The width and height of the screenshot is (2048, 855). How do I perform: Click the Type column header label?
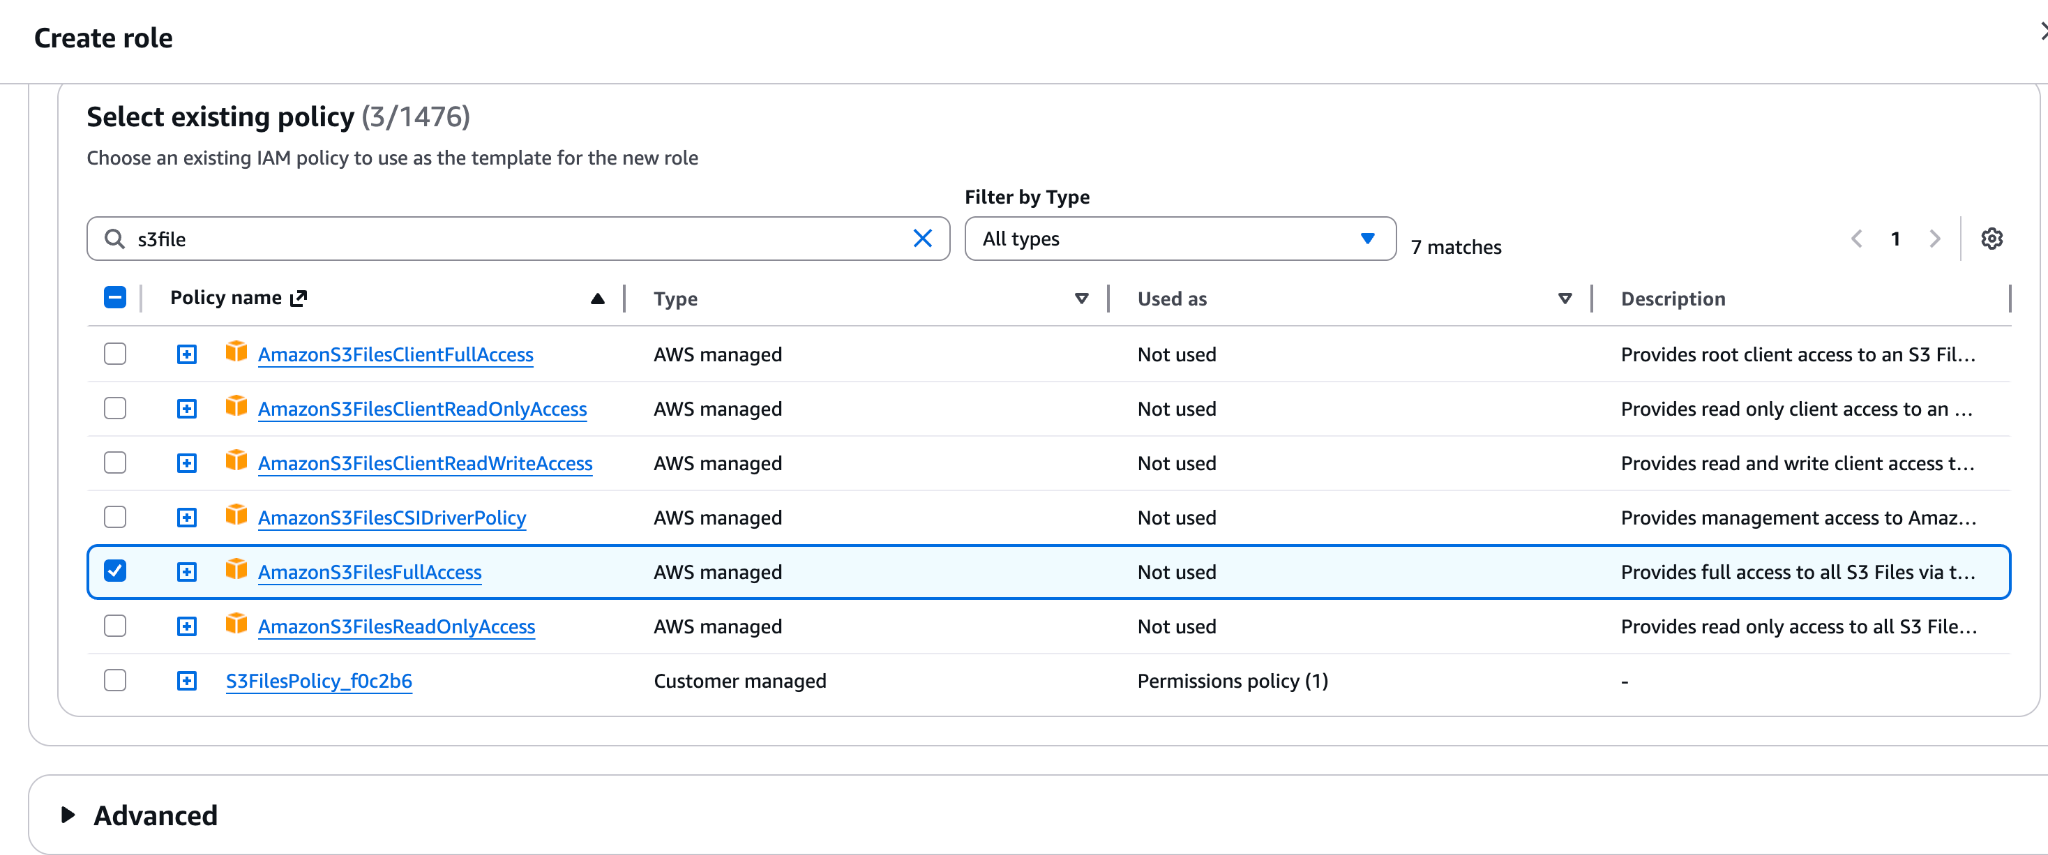click(675, 298)
